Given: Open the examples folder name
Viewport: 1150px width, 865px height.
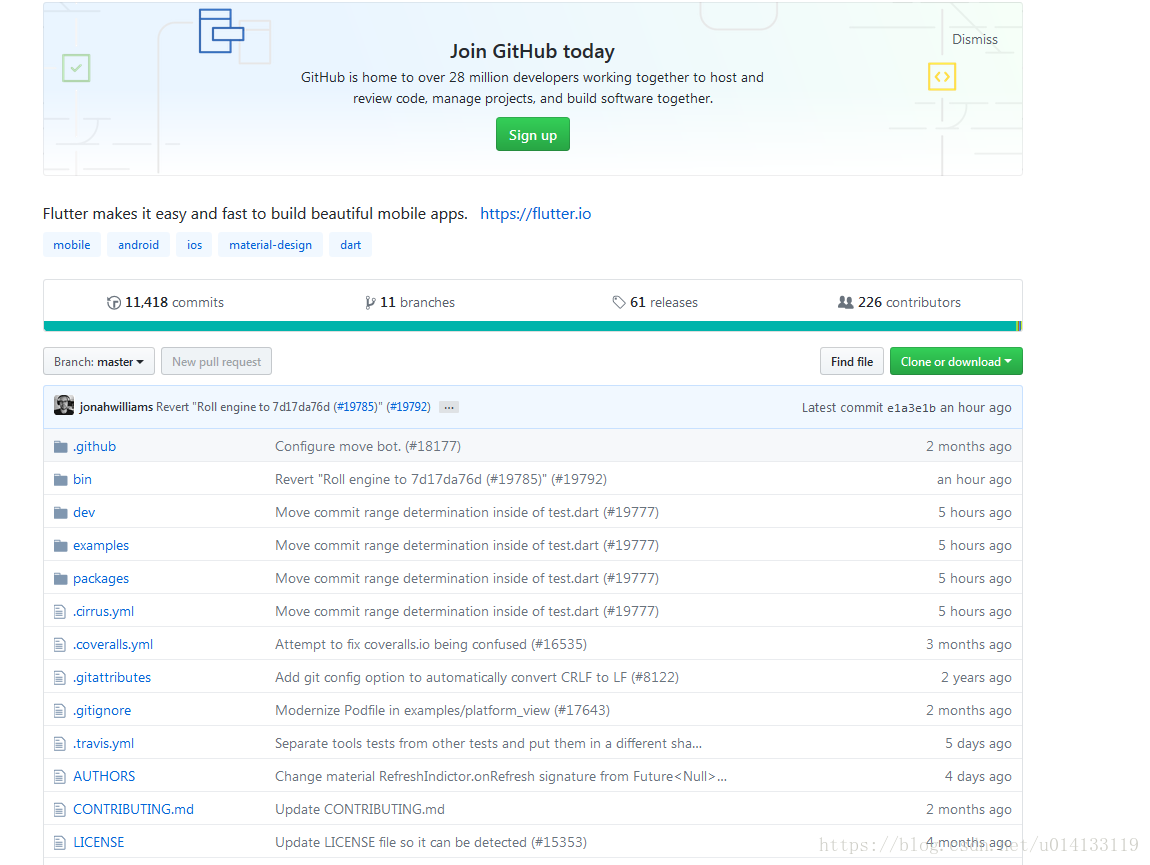Looking at the screenshot, I should [101, 546].
